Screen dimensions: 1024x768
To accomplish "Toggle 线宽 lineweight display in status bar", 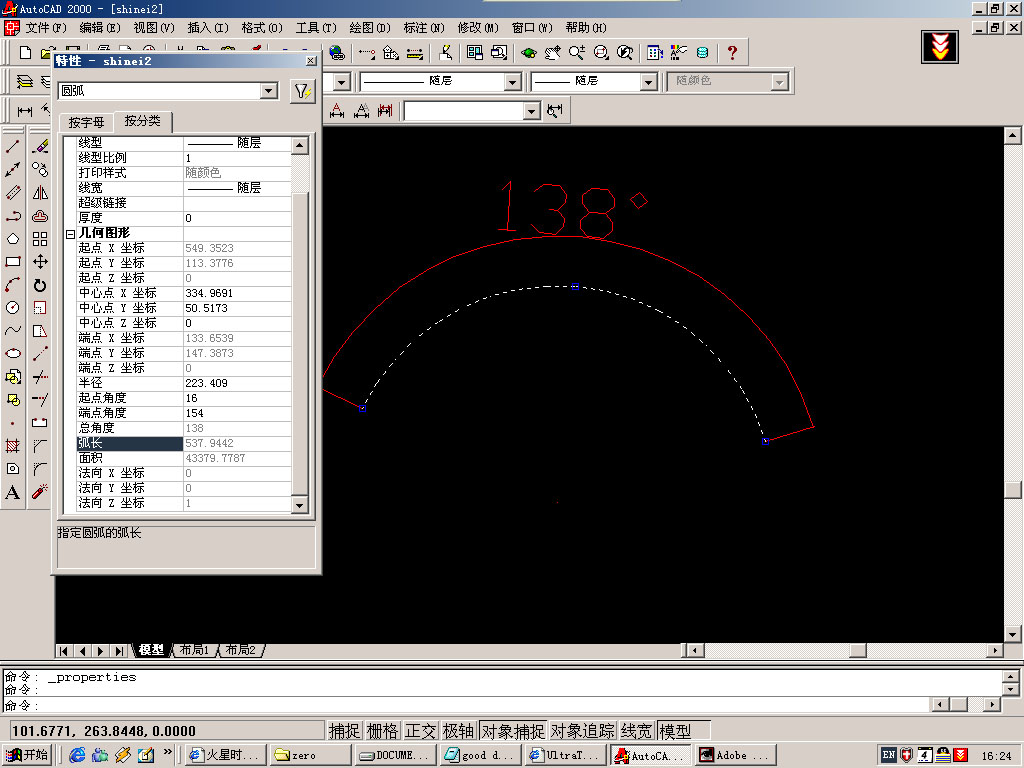I will 637,731.
